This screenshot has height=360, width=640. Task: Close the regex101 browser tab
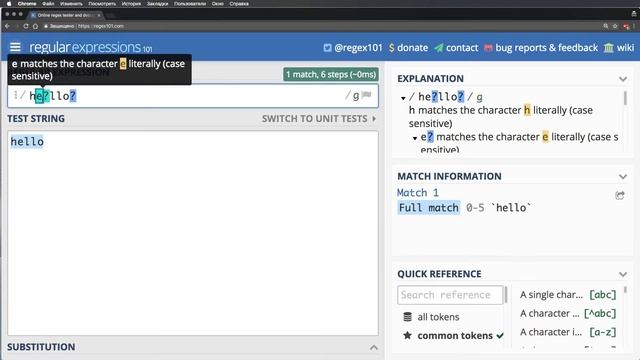pyautogui.click(x=99, y=15)
